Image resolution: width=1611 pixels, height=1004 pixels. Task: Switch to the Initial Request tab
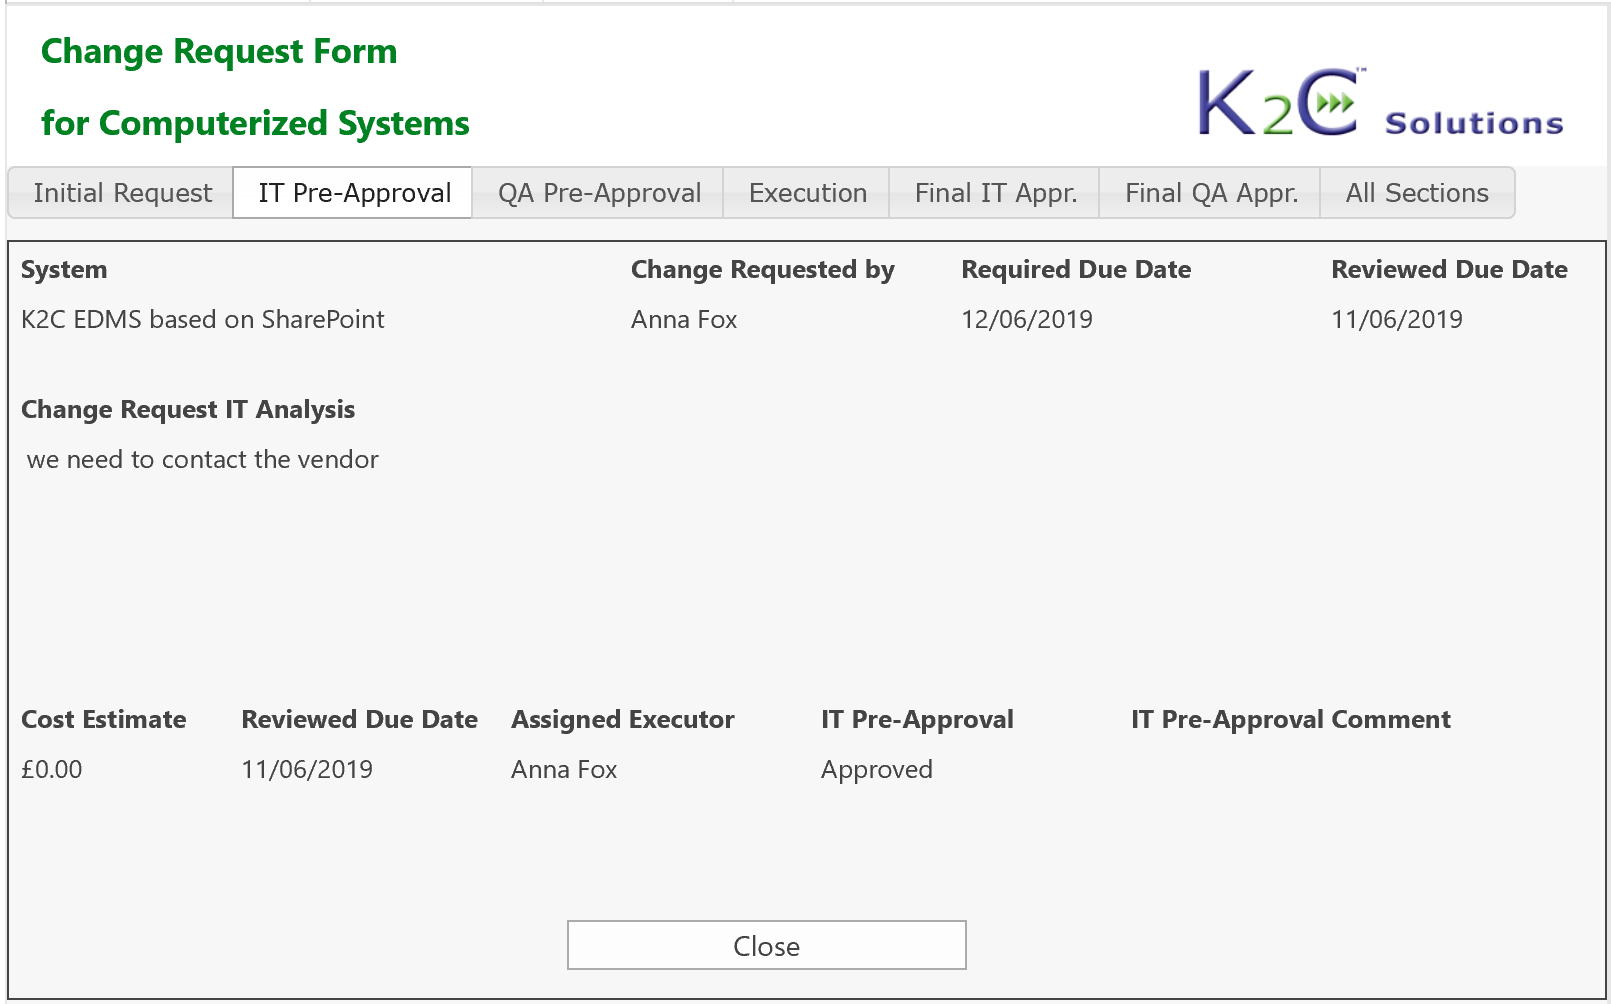pyautogui.click(x=122, y=193)
